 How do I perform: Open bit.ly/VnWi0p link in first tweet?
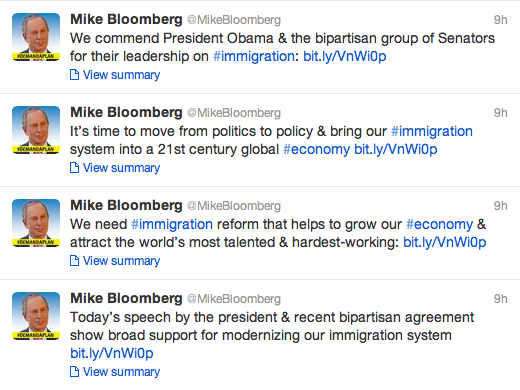pyautogui.click(x=345, y=56)
